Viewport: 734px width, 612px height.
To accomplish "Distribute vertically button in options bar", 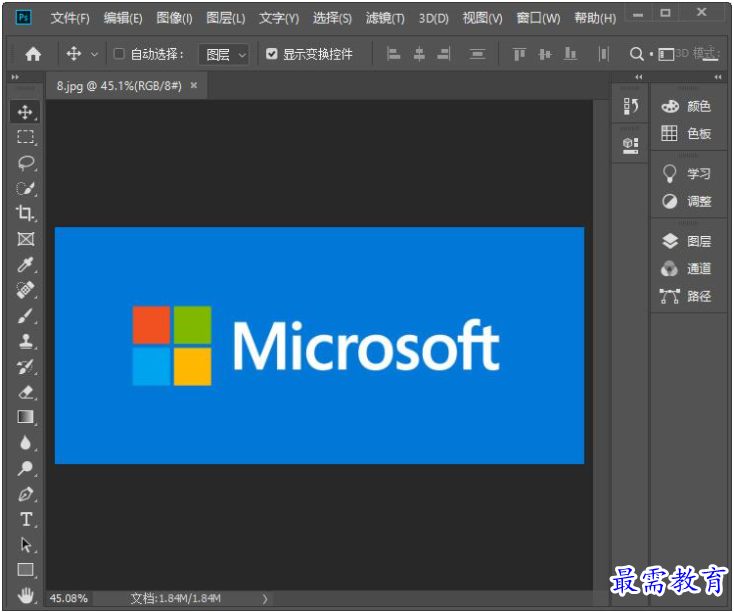I will coord(477,54).
